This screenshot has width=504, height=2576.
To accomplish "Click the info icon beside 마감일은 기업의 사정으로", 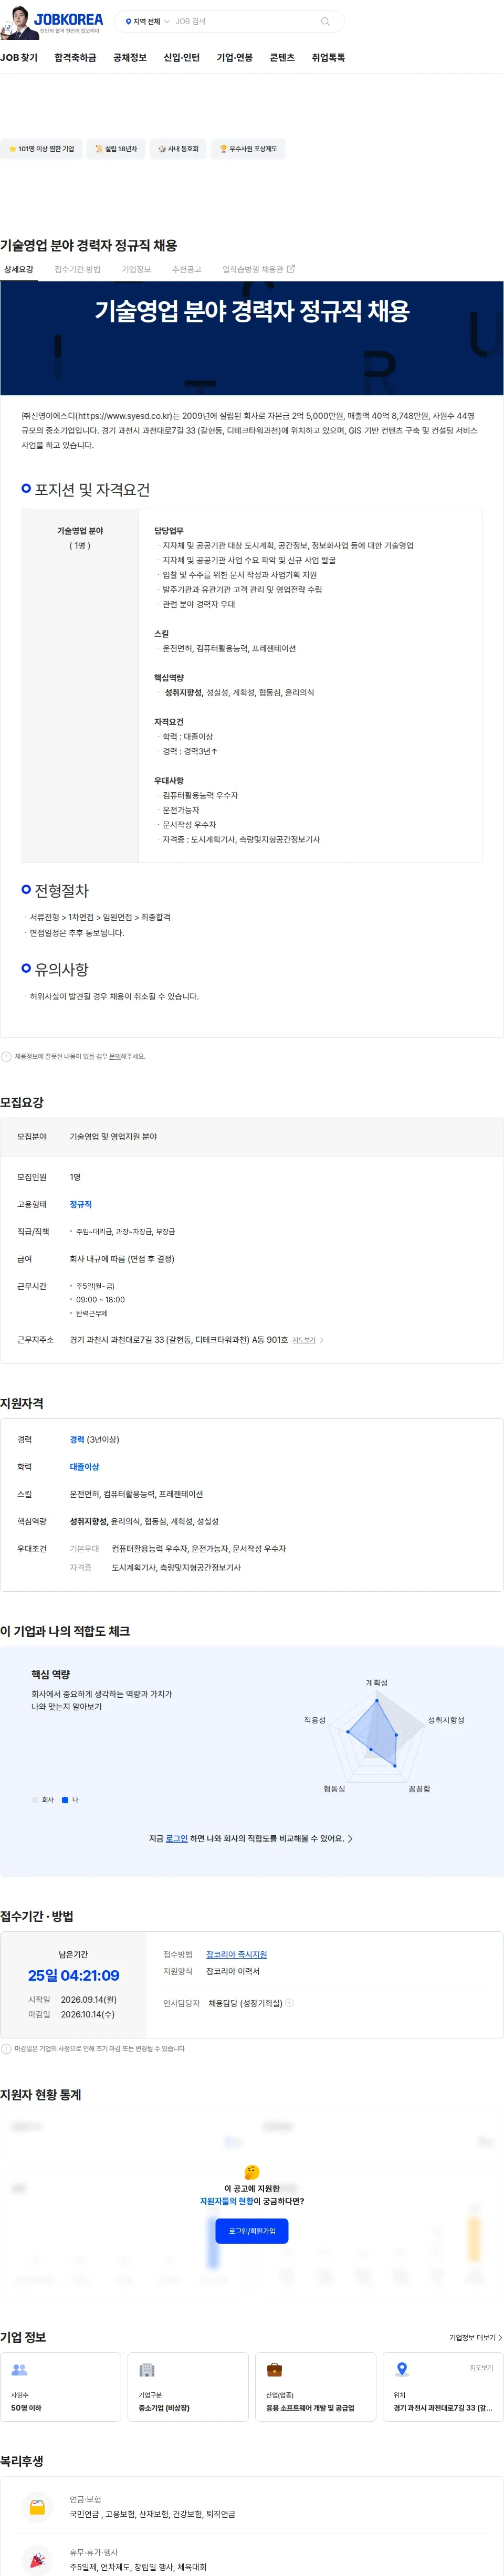I will (6, 2048).
